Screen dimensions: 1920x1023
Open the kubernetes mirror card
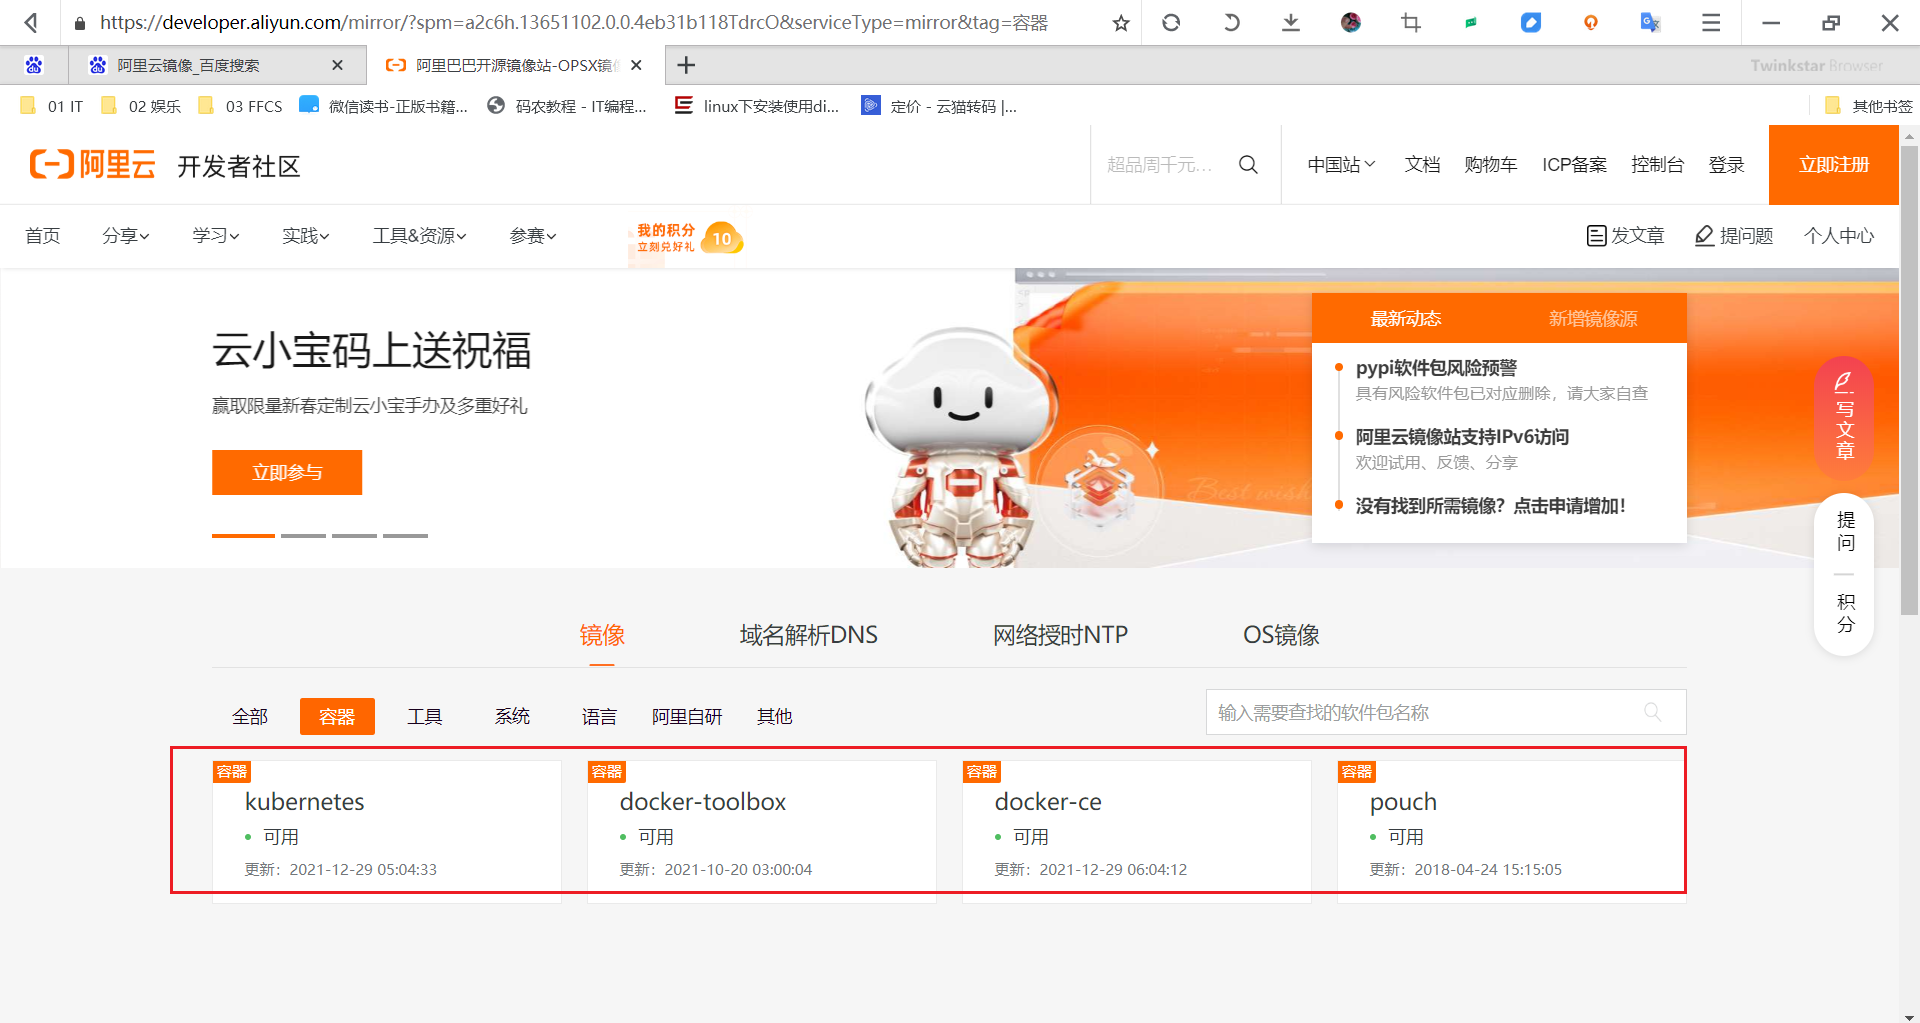387,832
